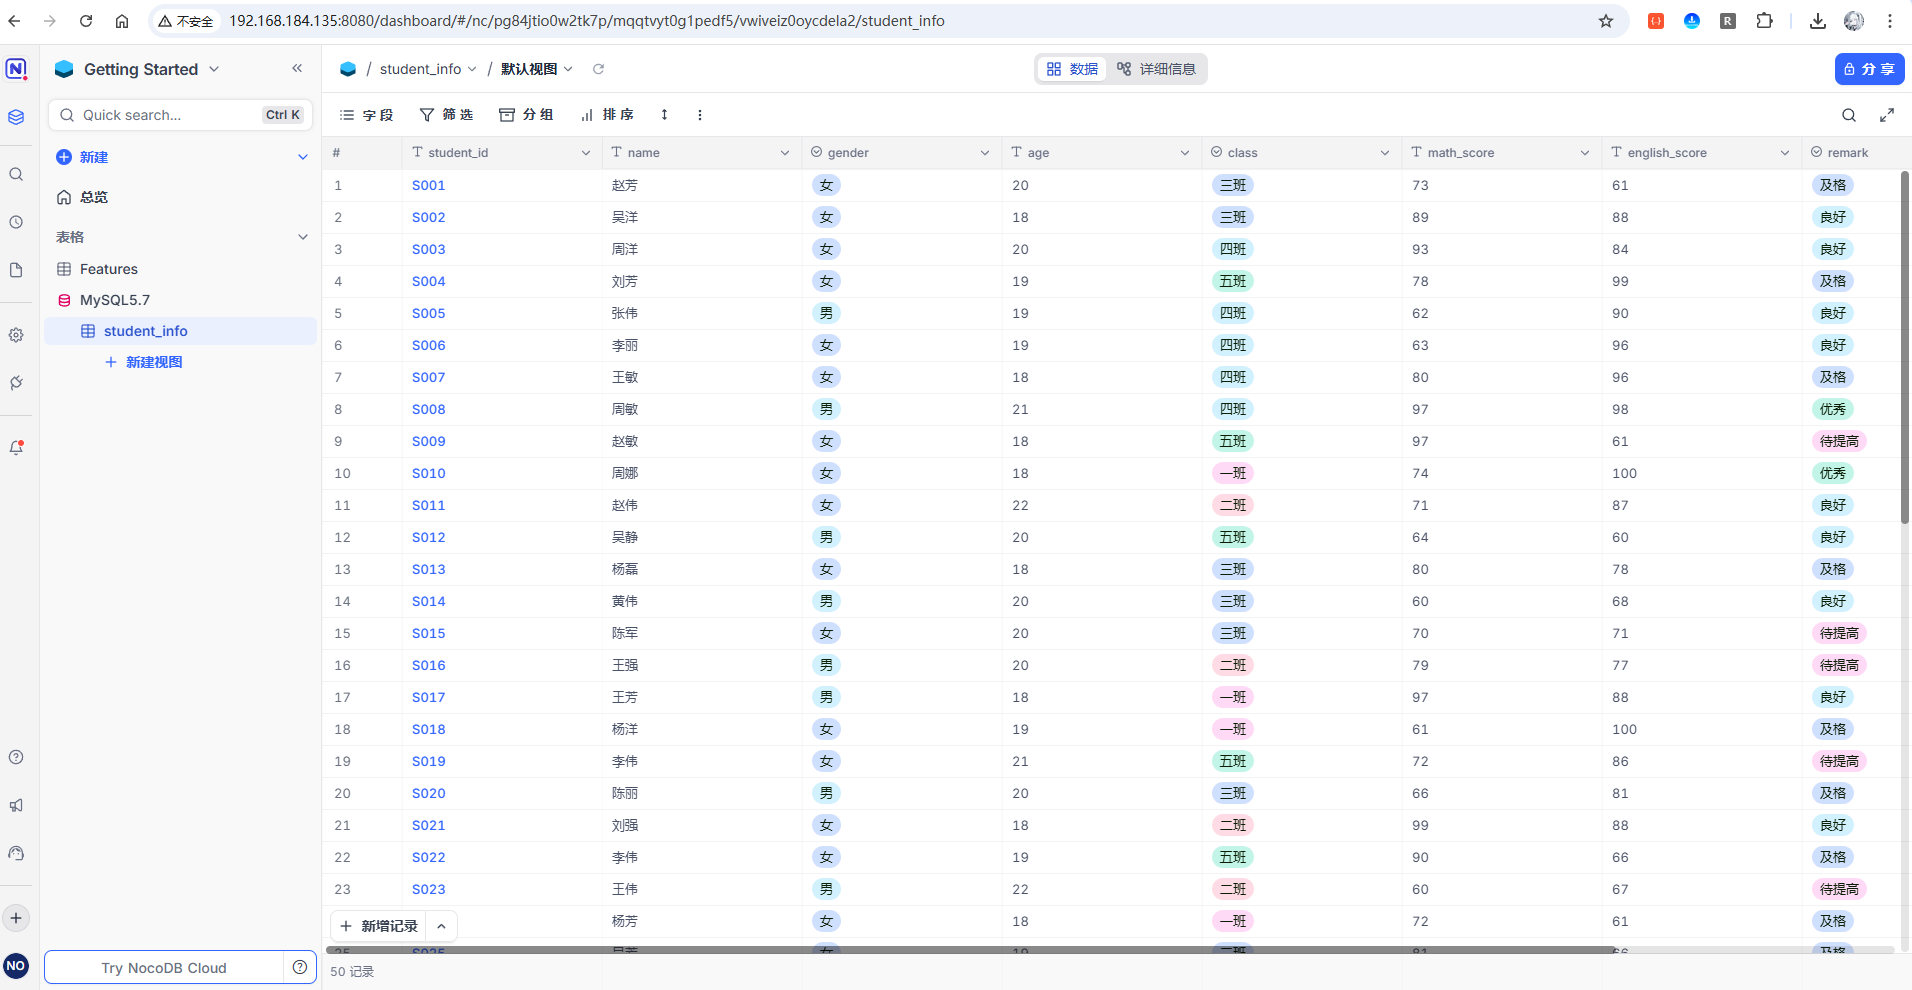The width and height of the screenshot is (1912, 990).
Task: Click the 新增记录 add record button
Action: pos(379,926)
